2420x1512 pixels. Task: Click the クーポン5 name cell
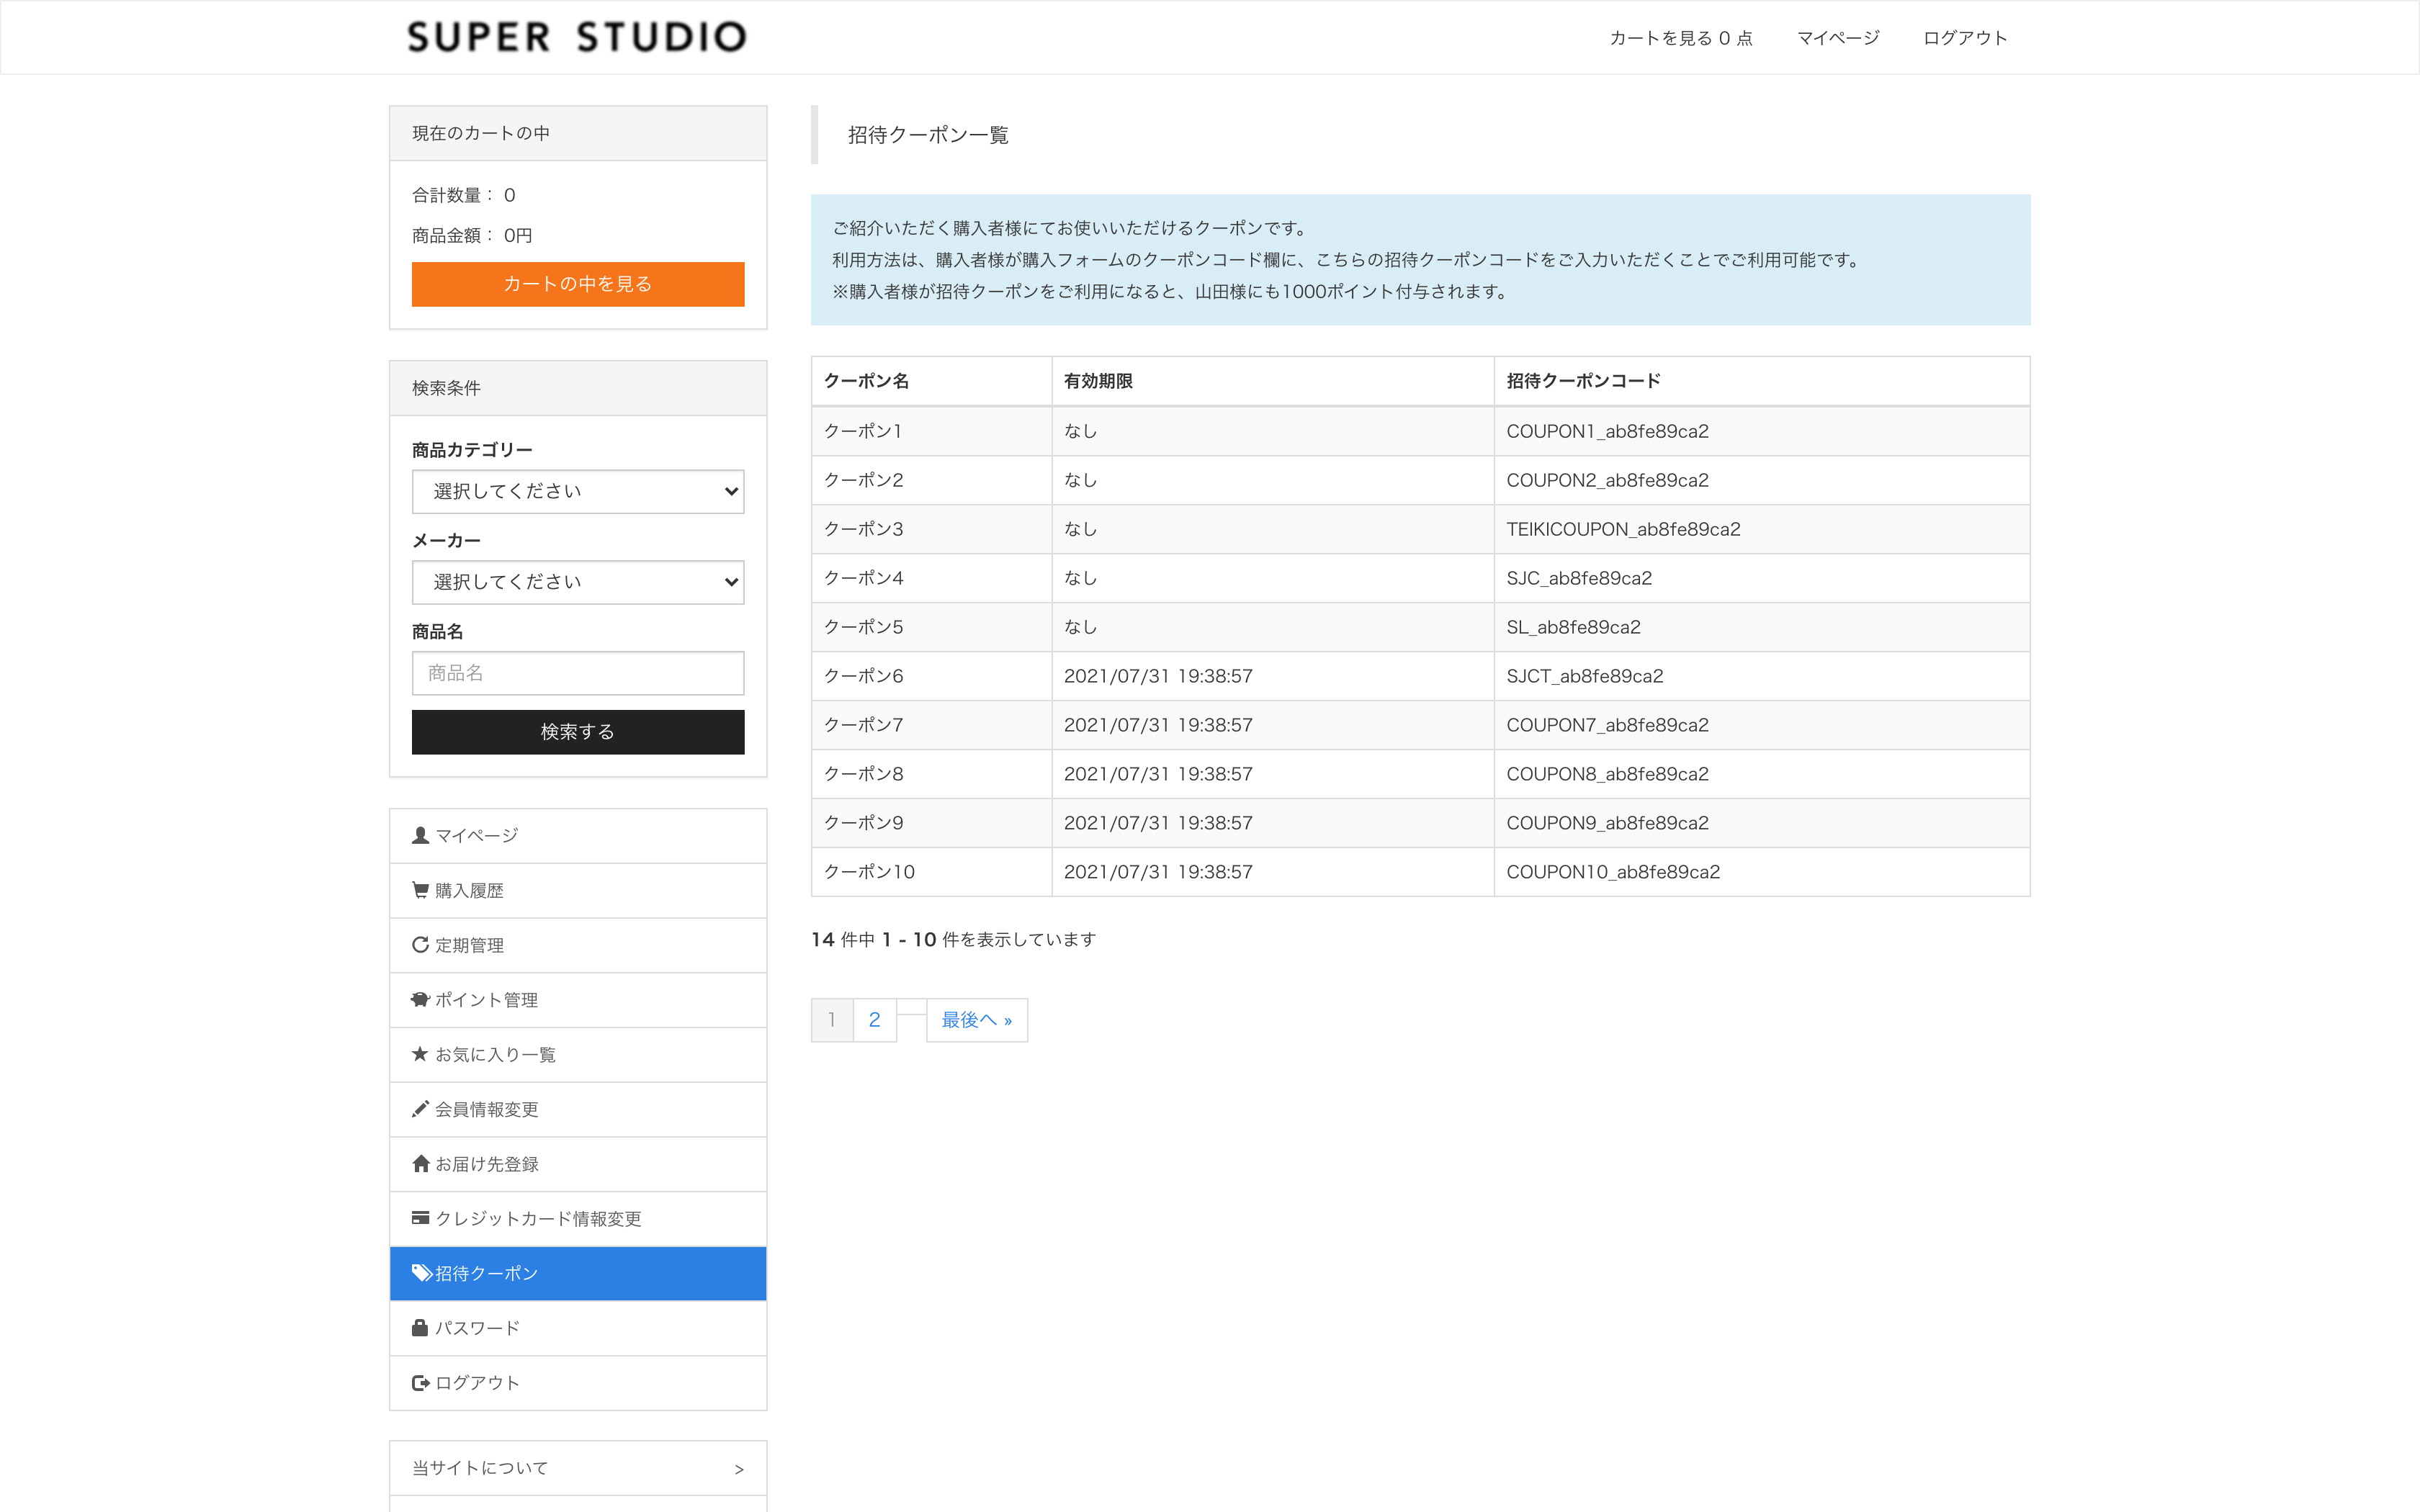[x=932, y=627]
